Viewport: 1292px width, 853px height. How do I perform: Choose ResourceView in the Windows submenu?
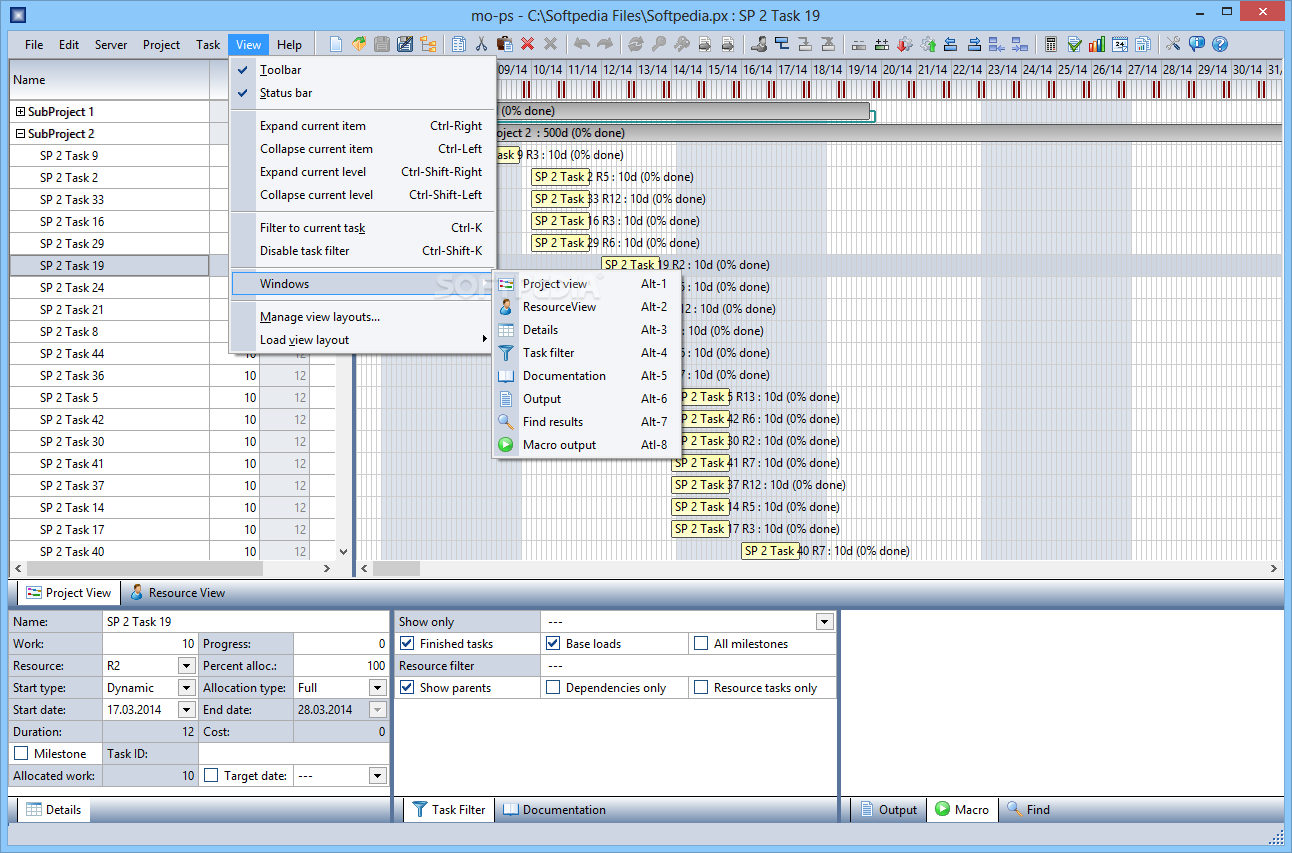click(586, 307)
